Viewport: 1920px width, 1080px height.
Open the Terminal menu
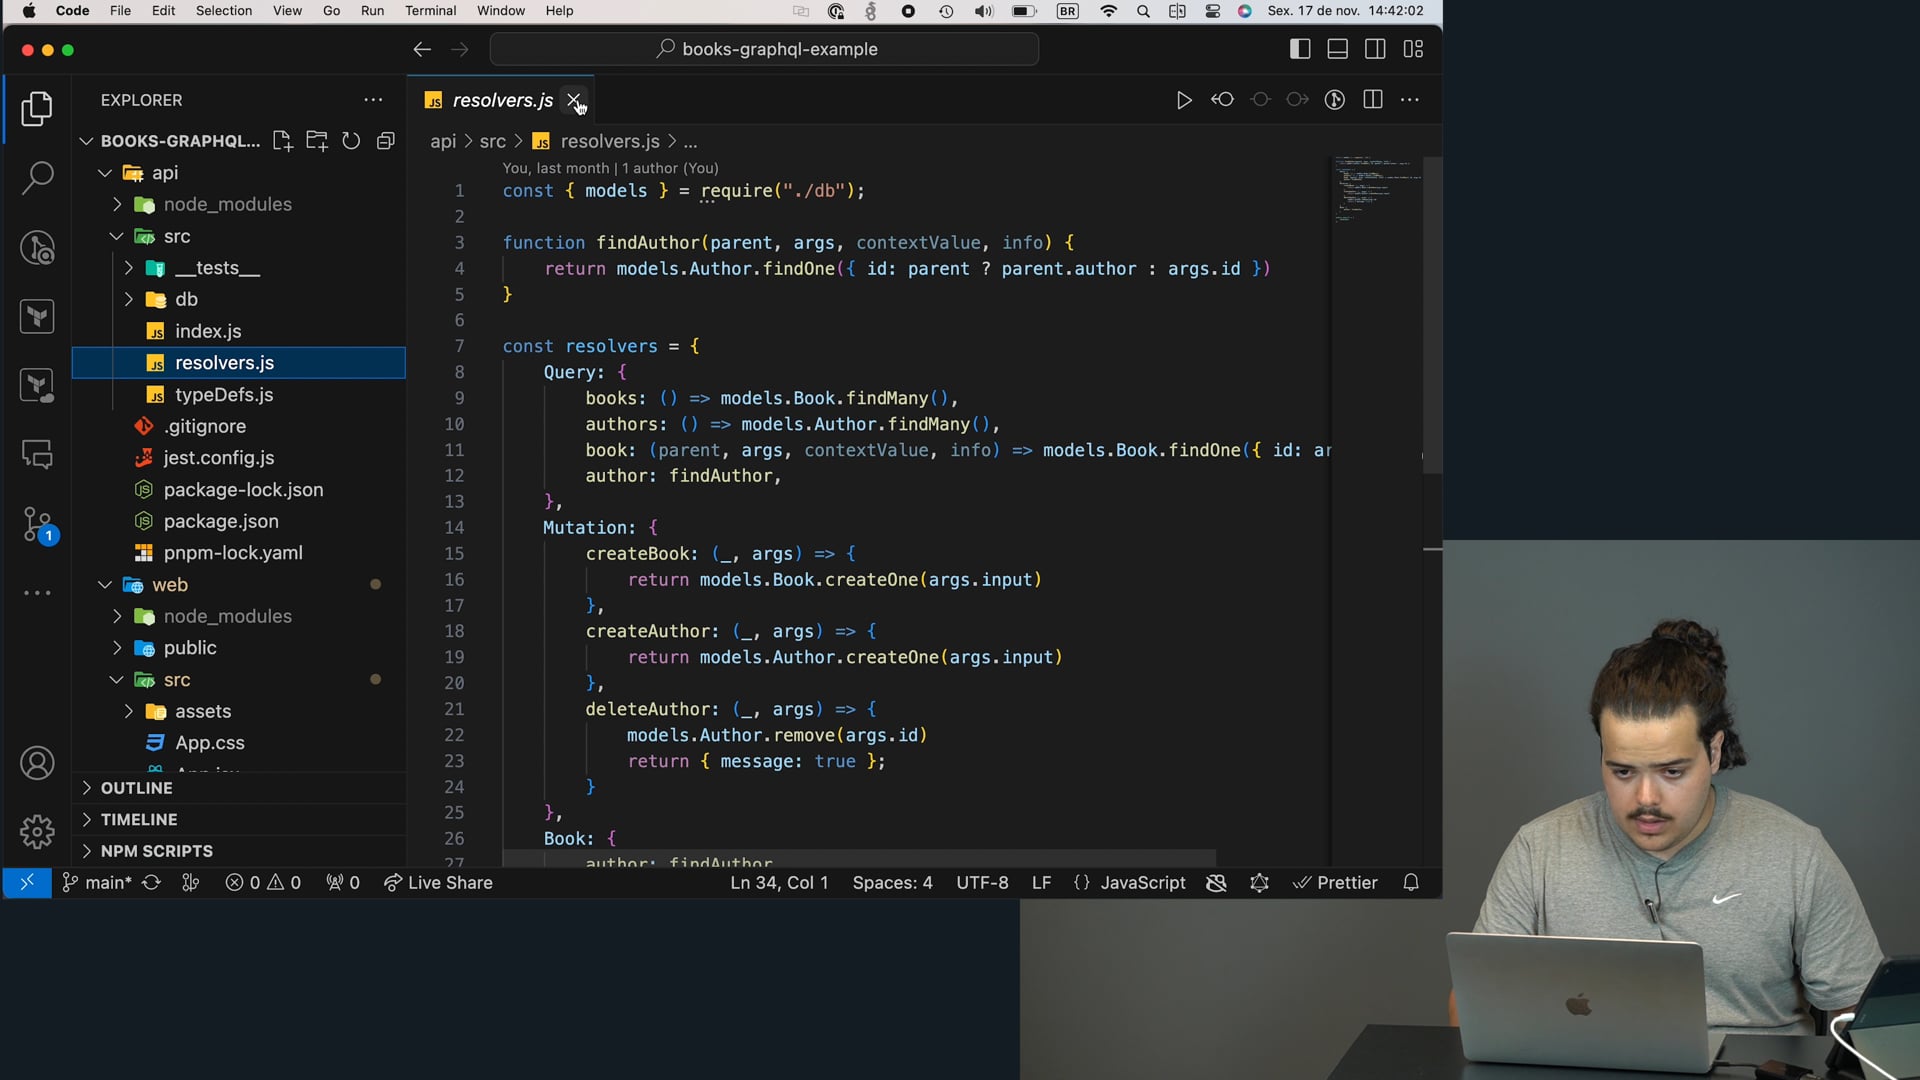tap(430, 11)
